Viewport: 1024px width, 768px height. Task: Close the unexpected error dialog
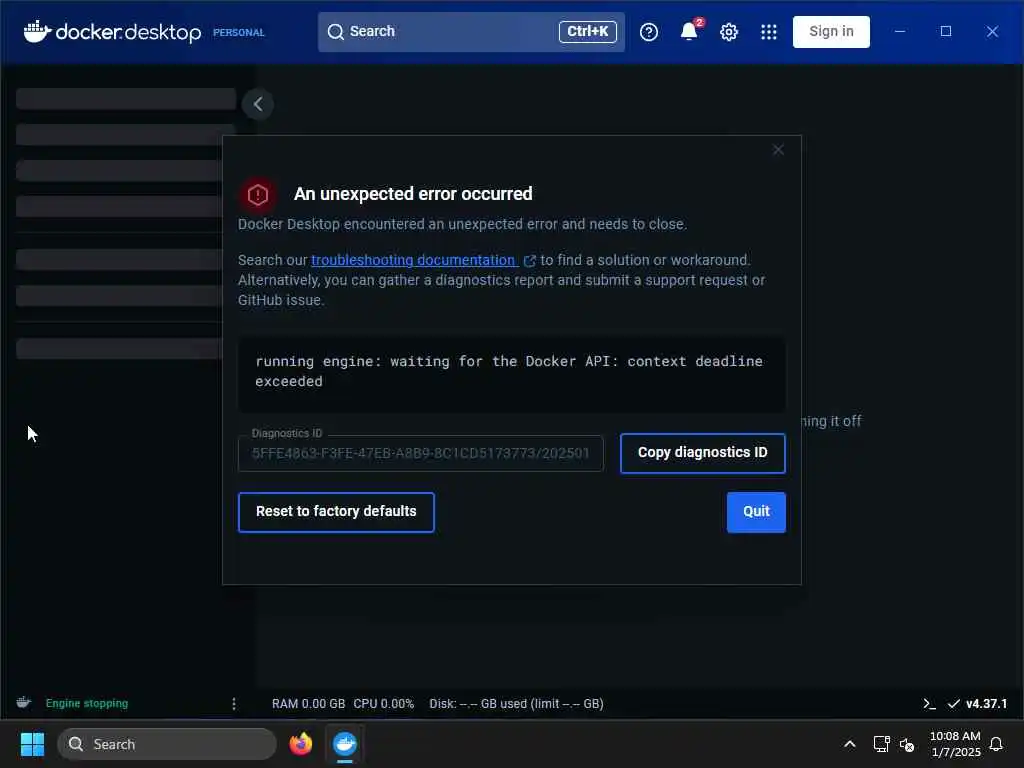[x=778, y=150]
